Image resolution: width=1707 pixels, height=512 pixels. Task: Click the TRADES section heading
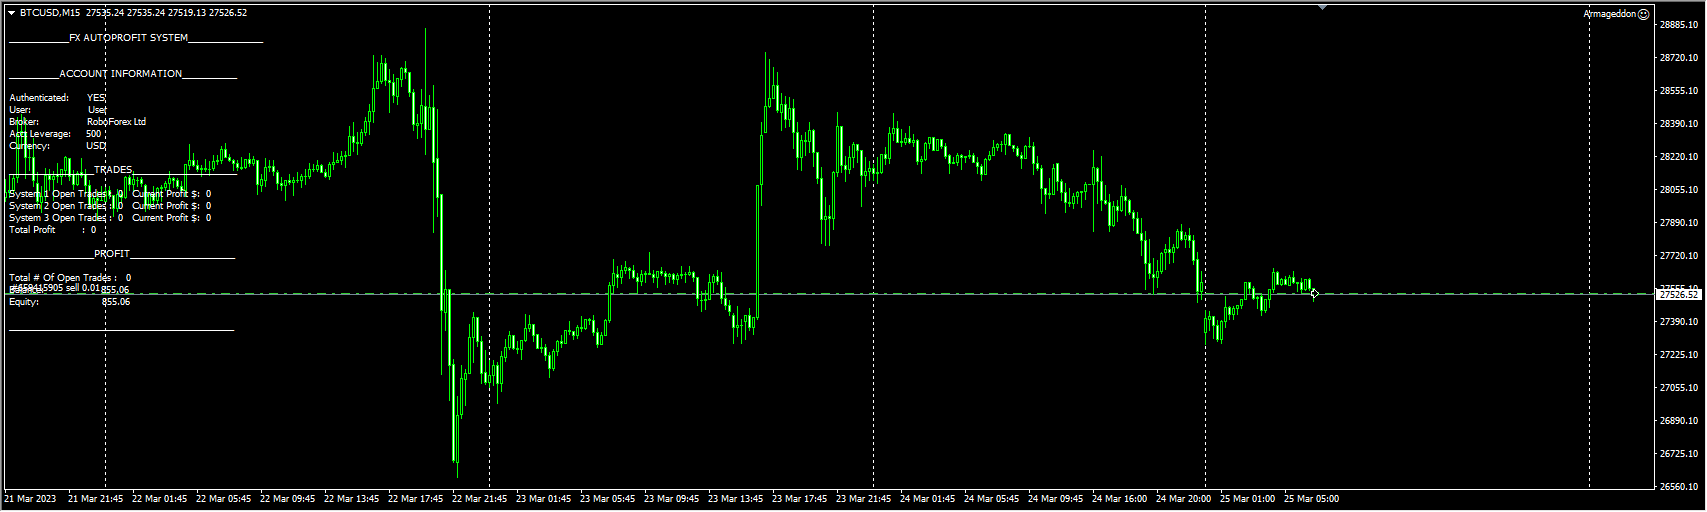[x=113, y=170]
